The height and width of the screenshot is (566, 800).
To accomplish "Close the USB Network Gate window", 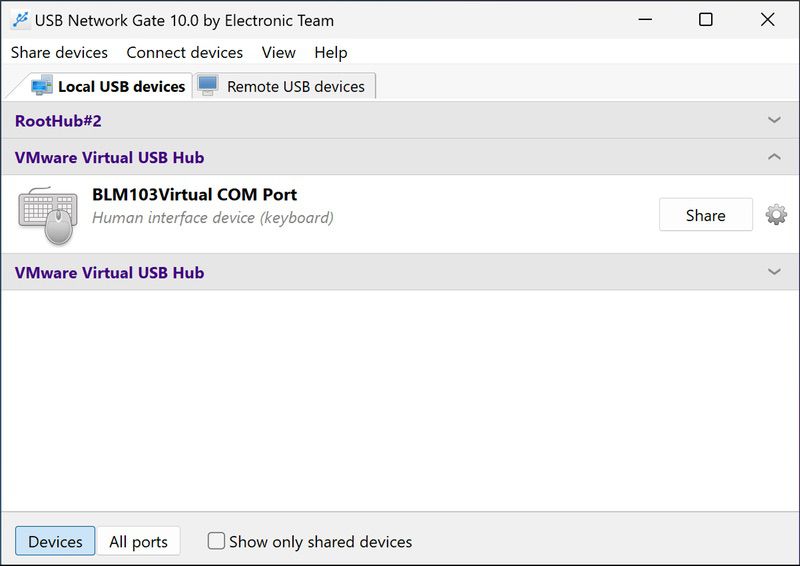I will [x=767, y=20].
